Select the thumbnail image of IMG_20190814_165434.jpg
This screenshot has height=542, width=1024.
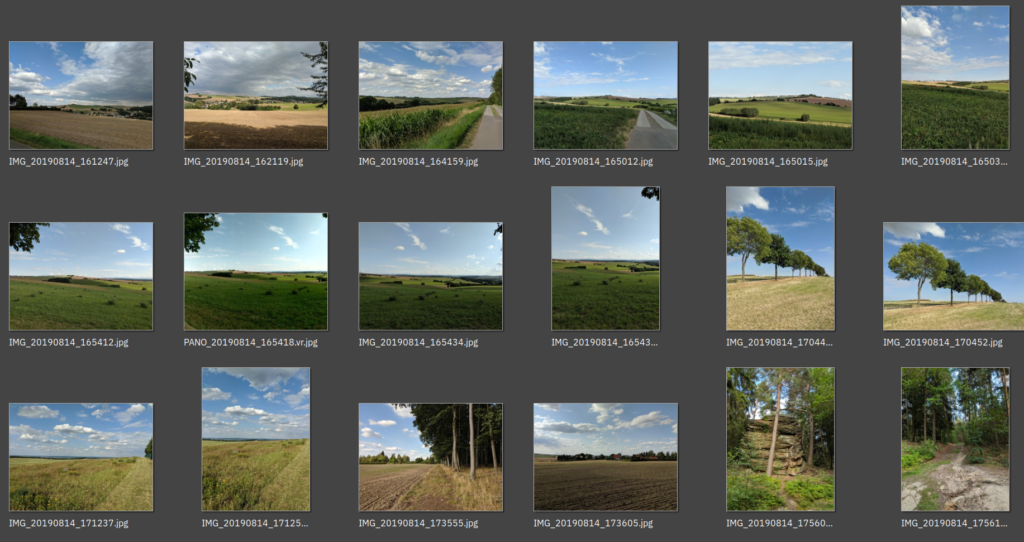pos(430,276)
